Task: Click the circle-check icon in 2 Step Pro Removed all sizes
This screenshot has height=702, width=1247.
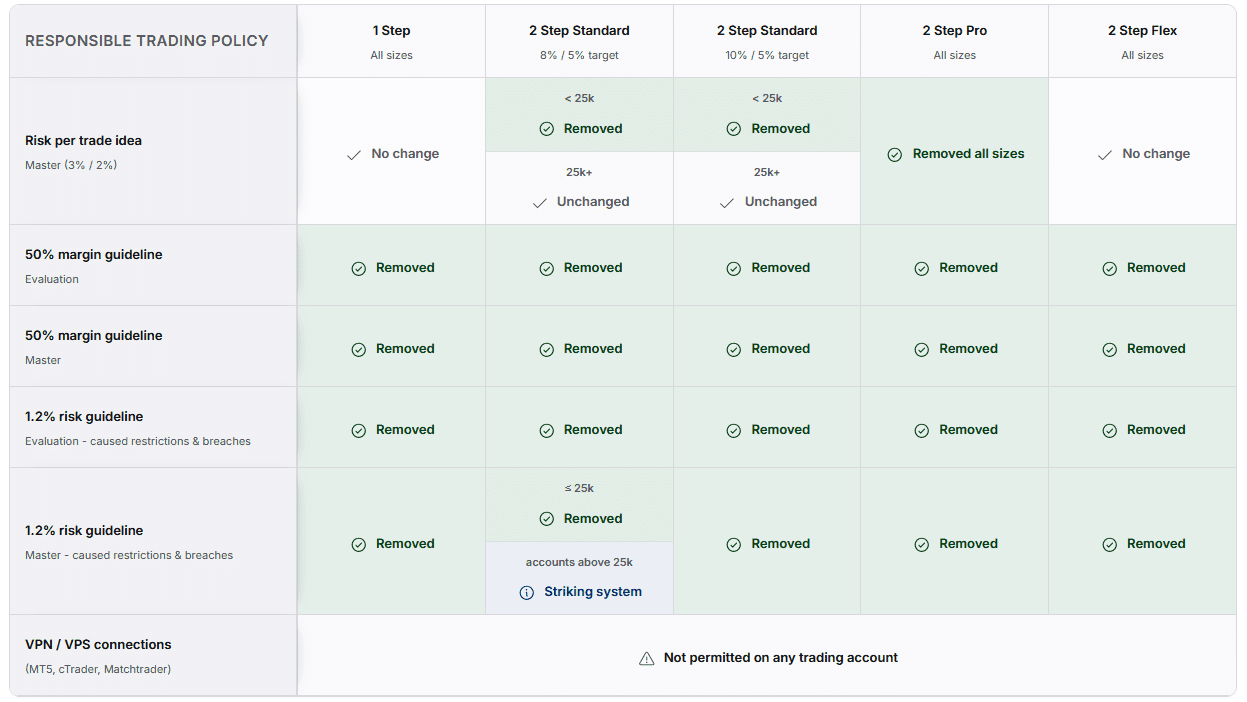Action: [x=895, y=155]
